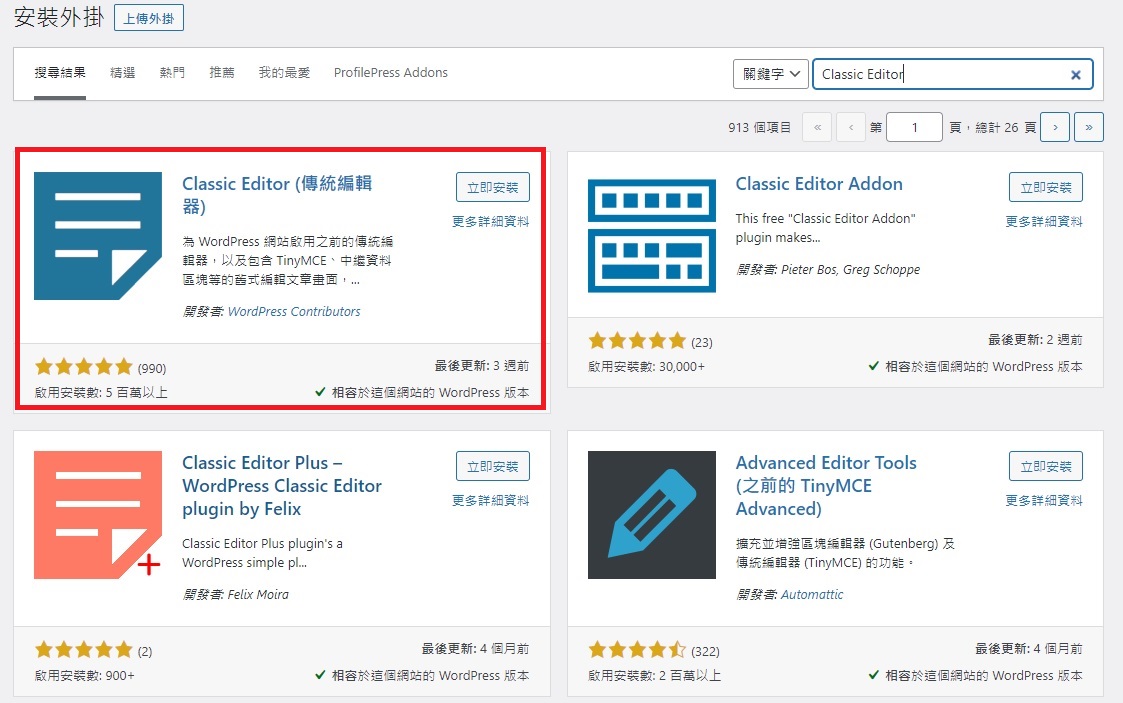Click the star rating of Classic Editor
Screen dimensions: 1123x703
click(84, 366)
